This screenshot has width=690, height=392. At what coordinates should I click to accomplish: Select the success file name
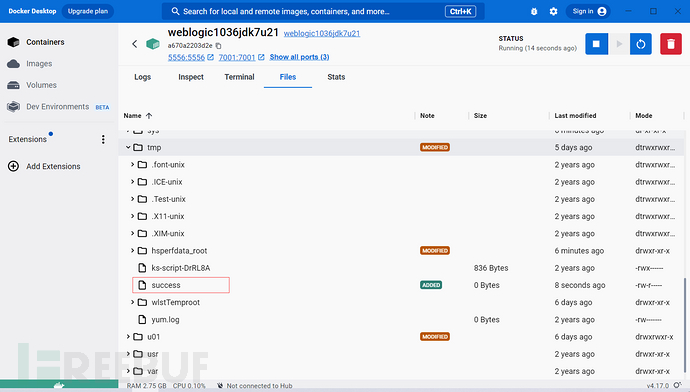(x=166, y=285)
